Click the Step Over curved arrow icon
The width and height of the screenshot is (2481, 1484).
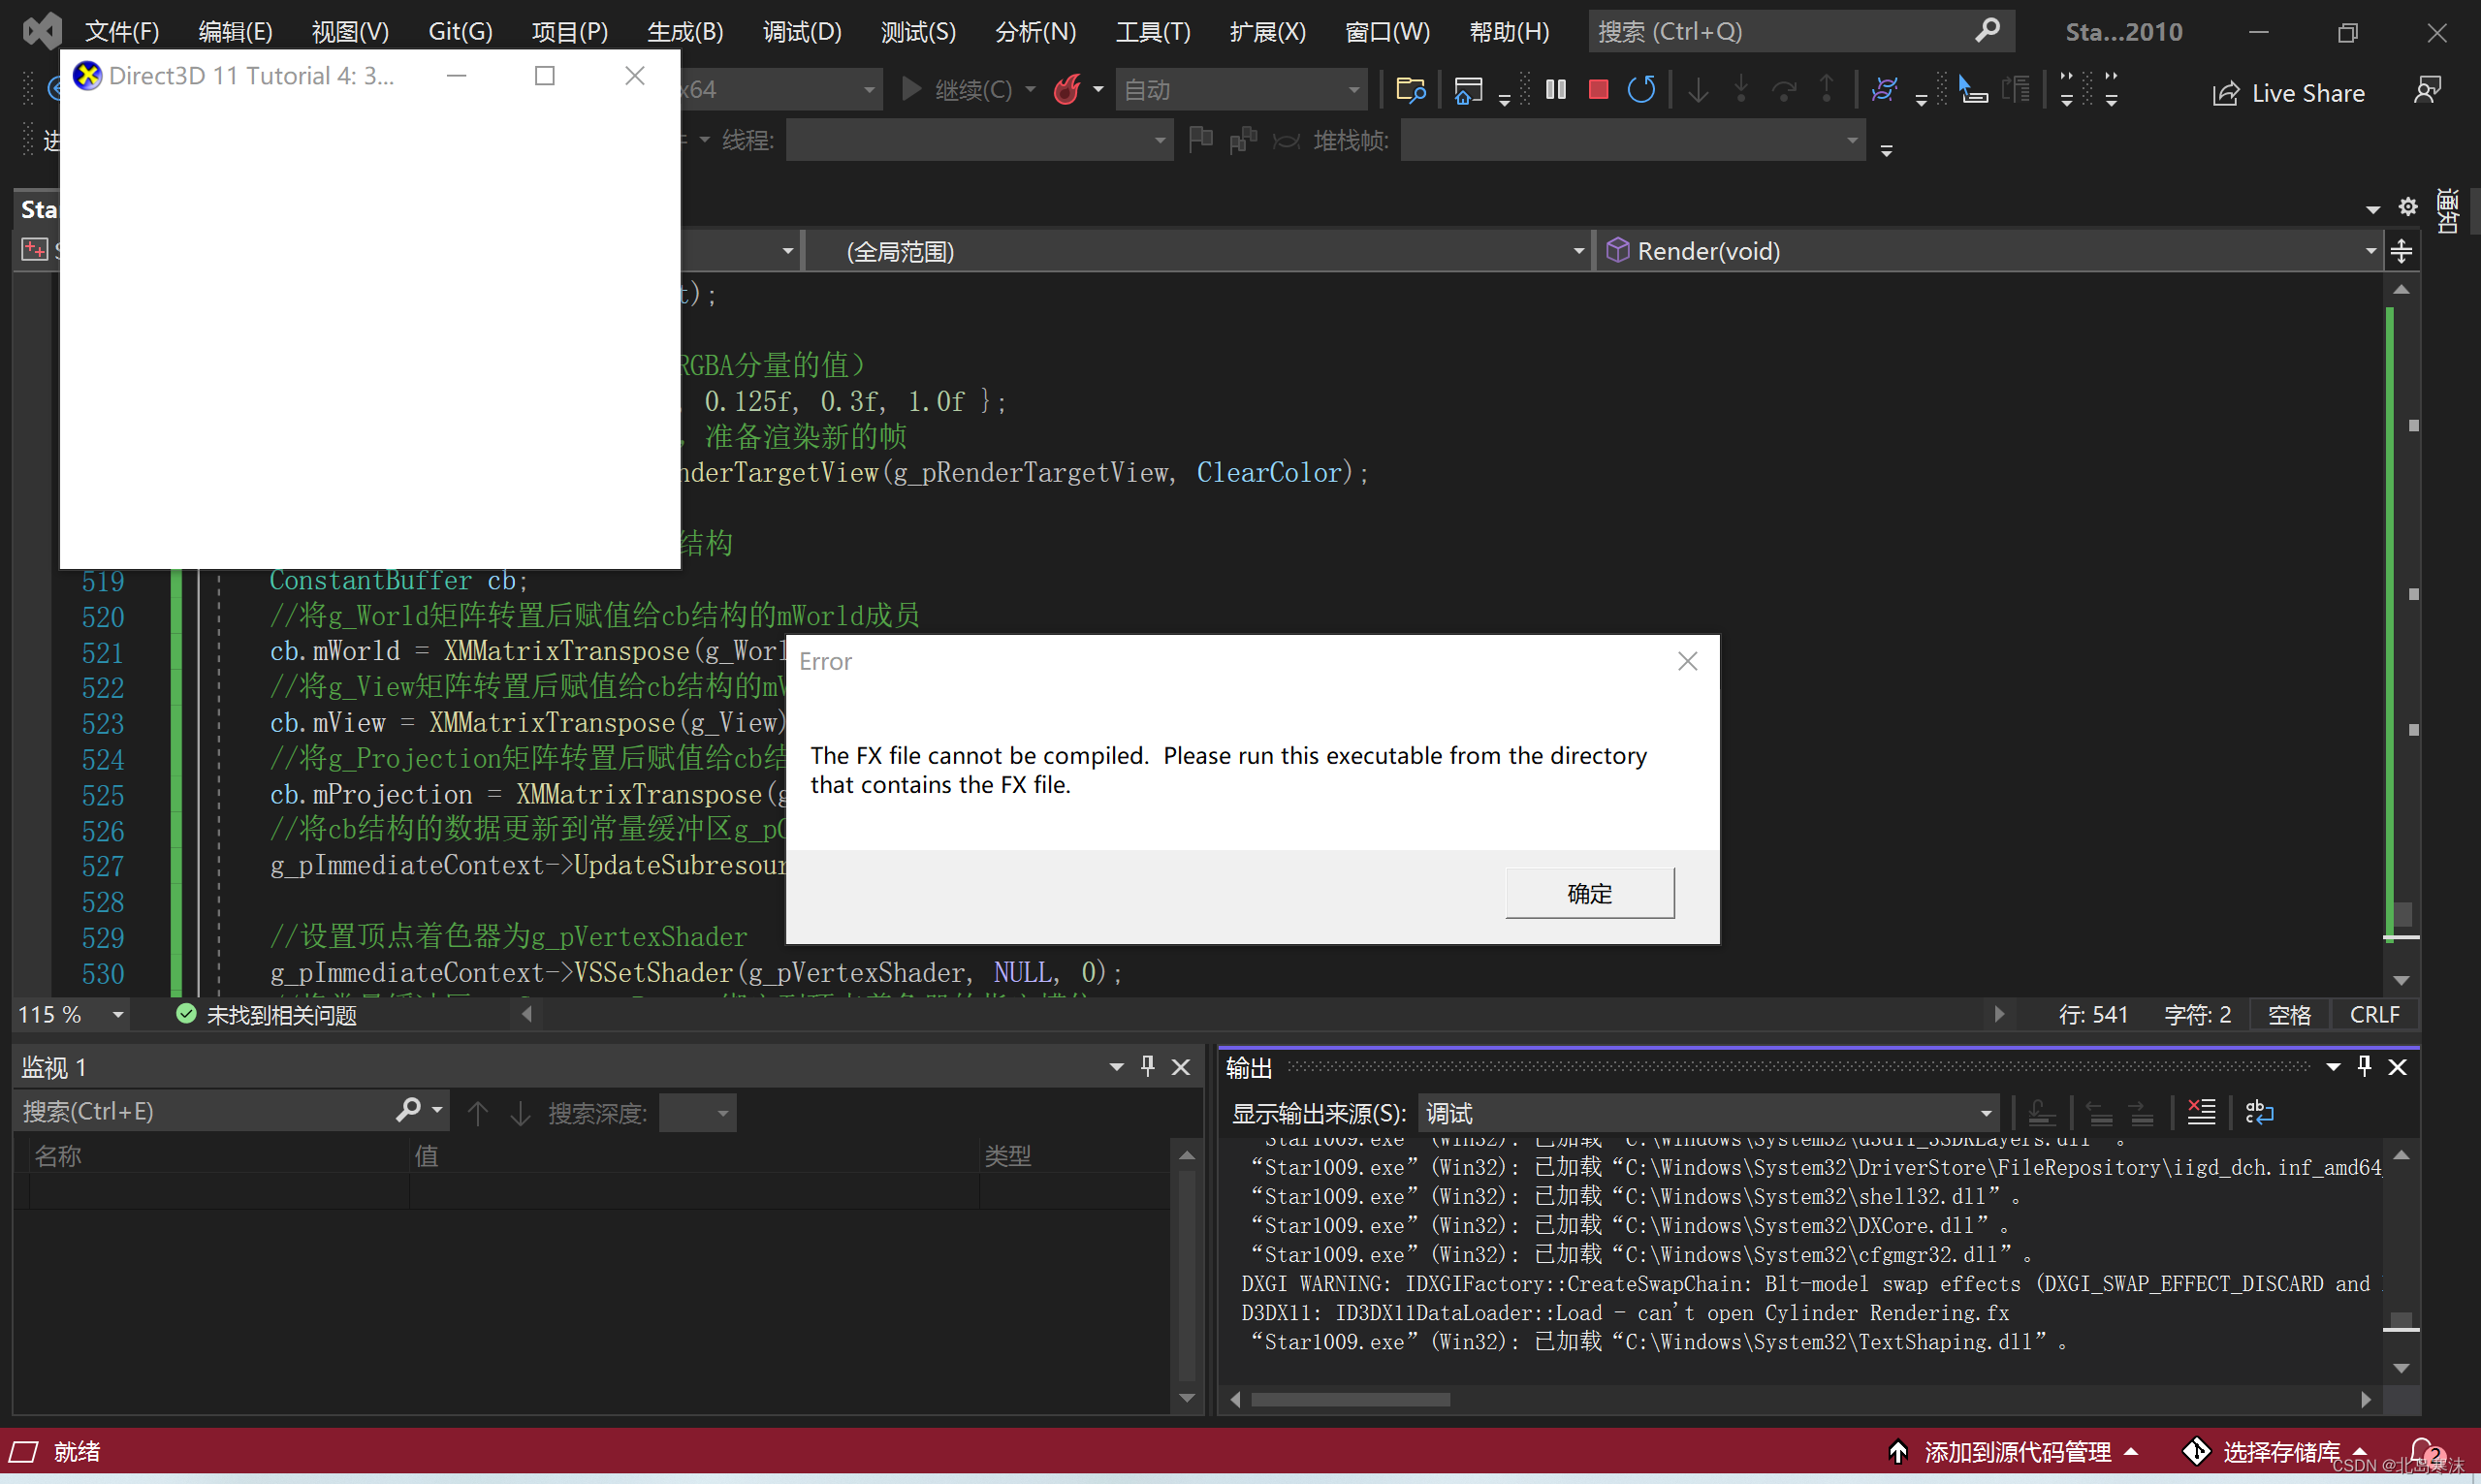(x=1784, y=90)
